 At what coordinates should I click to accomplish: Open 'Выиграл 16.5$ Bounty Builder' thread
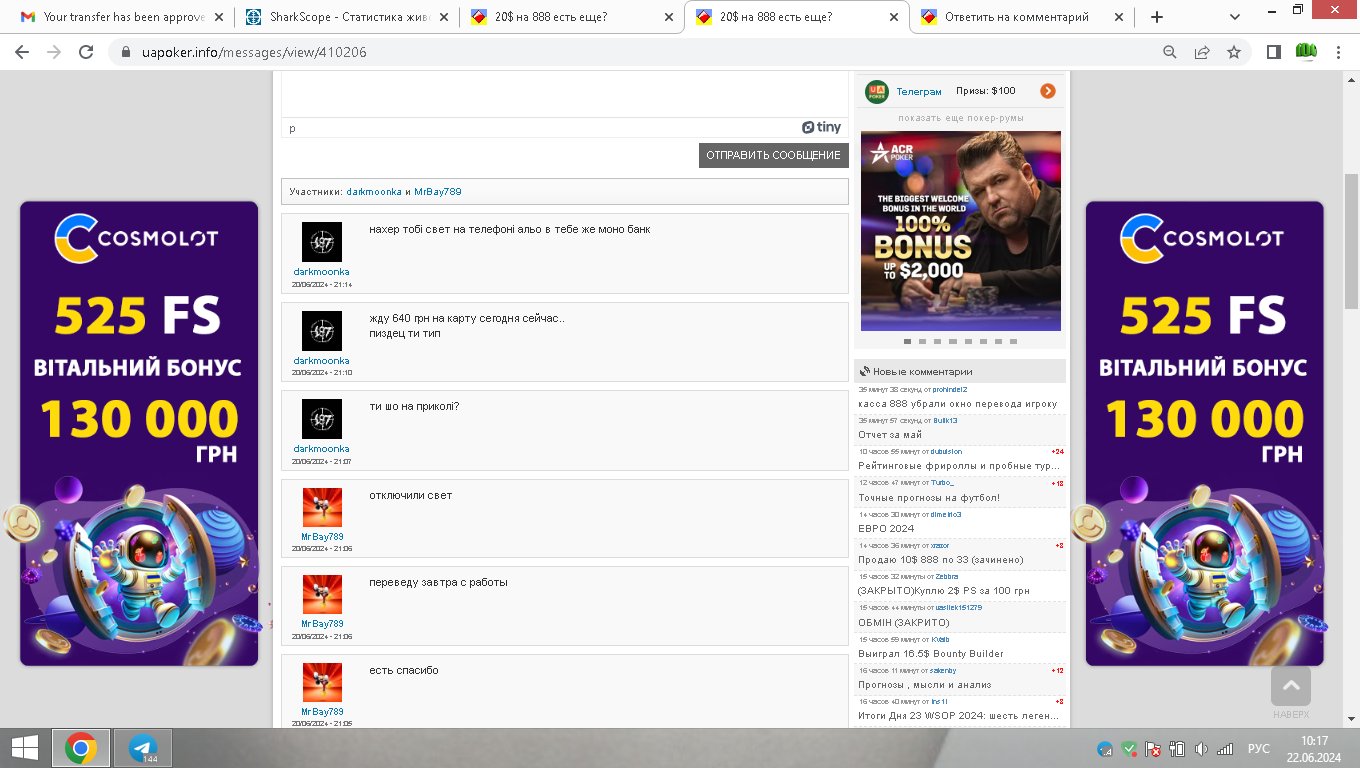point(931,654)
